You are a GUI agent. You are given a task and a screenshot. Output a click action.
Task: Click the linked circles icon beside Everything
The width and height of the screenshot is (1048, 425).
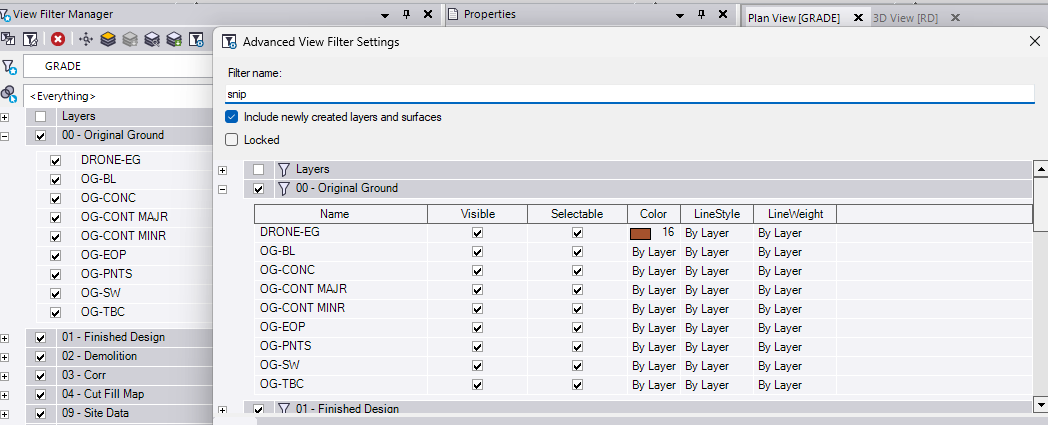(9, 94)
